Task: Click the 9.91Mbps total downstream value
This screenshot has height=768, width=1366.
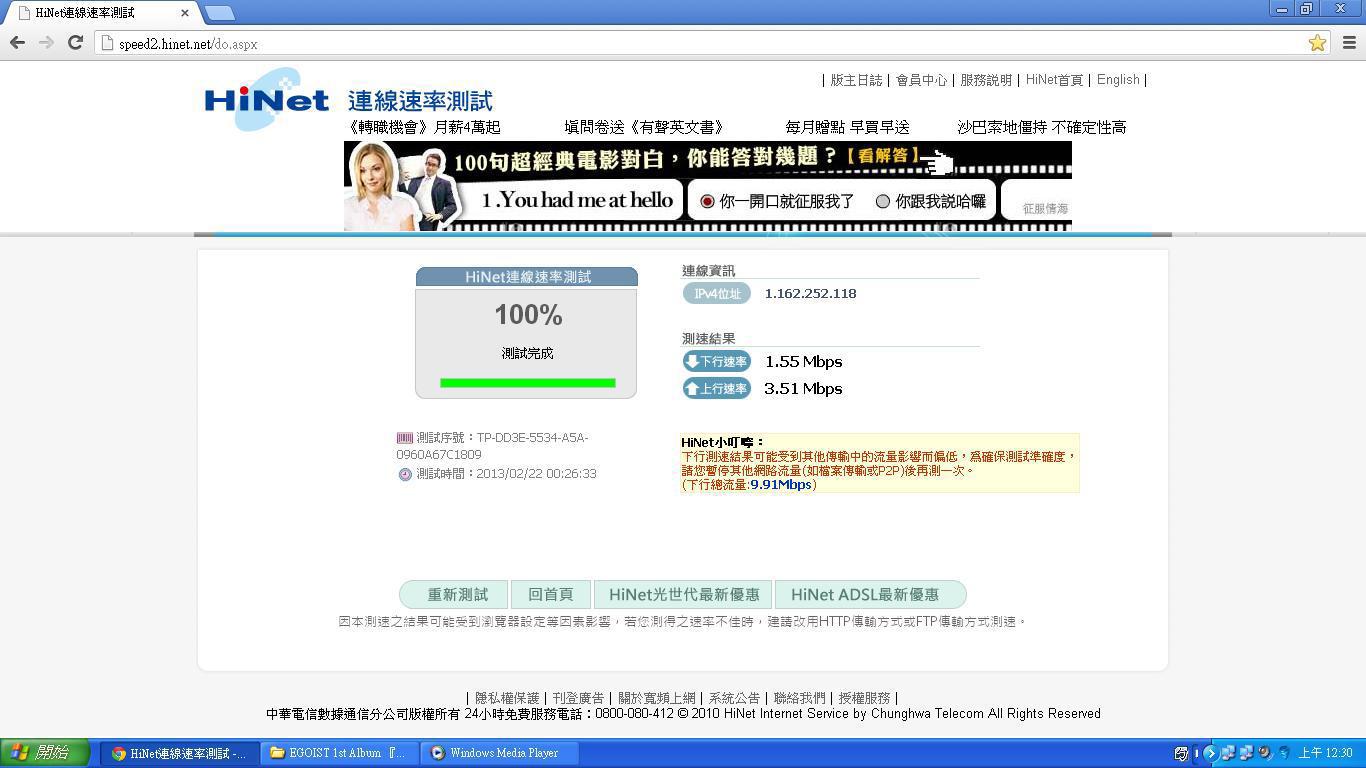Action: pos(781,484)
